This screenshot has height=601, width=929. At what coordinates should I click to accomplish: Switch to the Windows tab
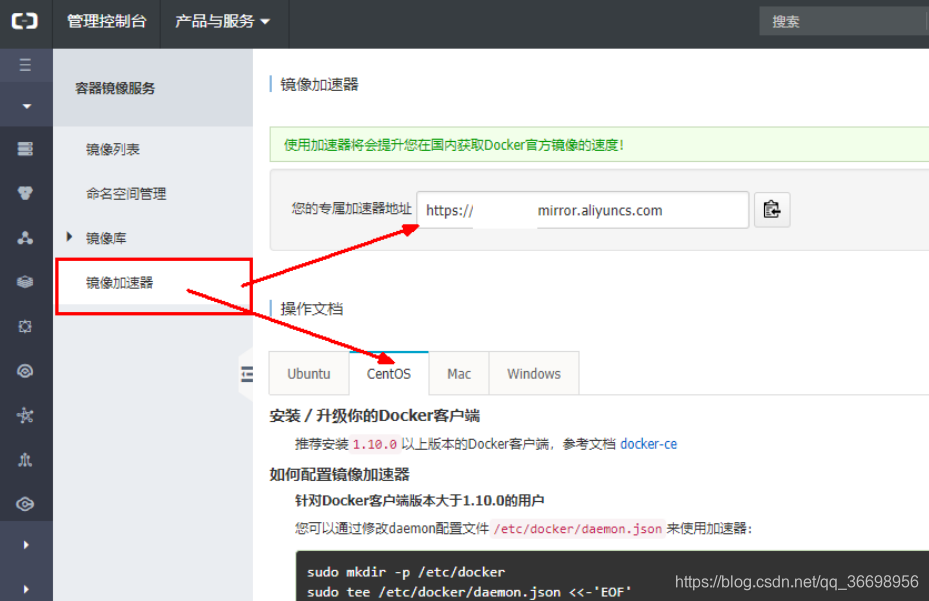point(534,374)
